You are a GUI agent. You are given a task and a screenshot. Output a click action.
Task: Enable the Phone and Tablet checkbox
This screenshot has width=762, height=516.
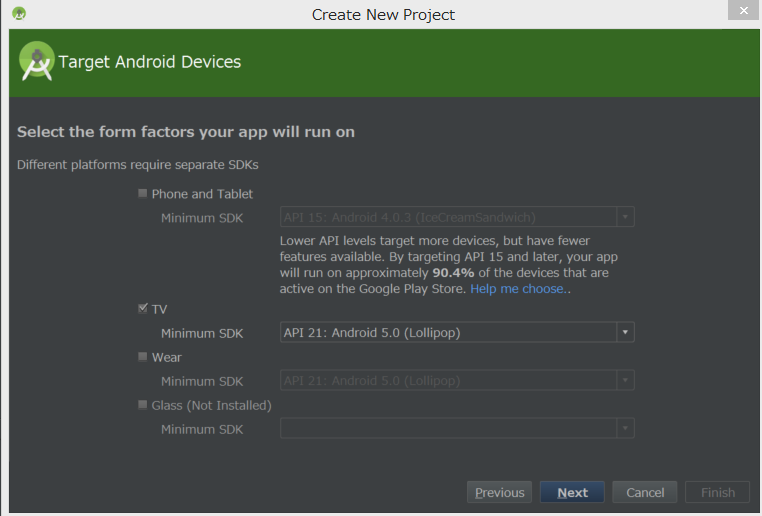click(x=142, y=193)
